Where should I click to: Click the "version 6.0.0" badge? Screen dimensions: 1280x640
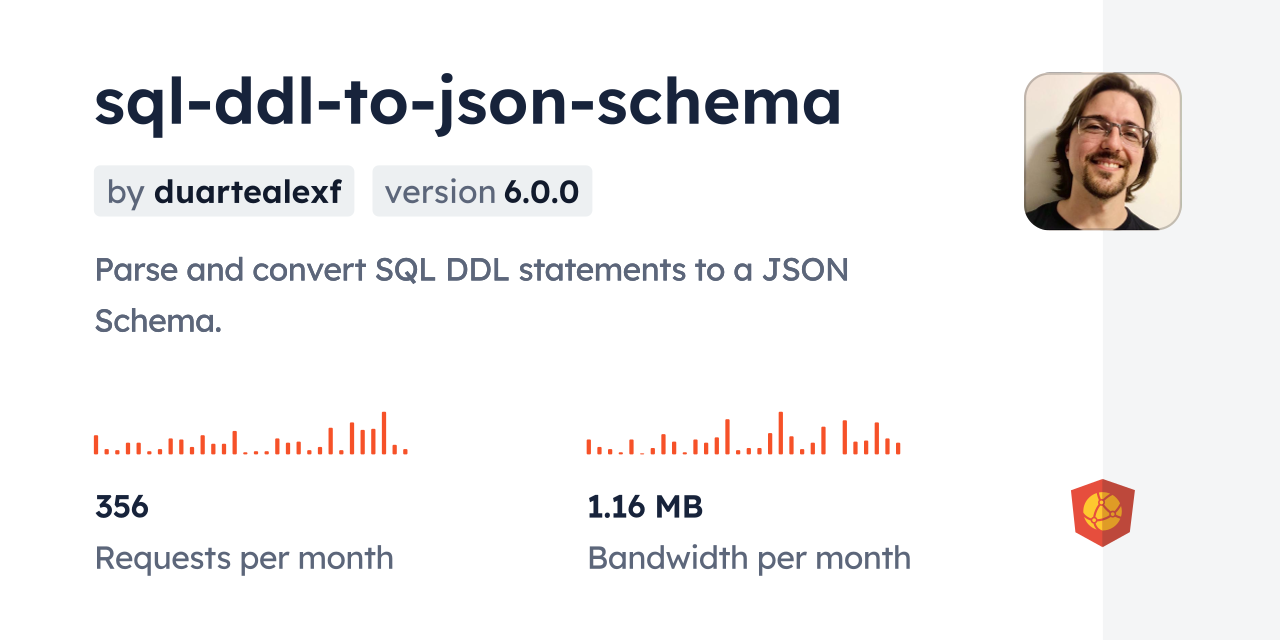pyautogui.click(x=482, y=192)
